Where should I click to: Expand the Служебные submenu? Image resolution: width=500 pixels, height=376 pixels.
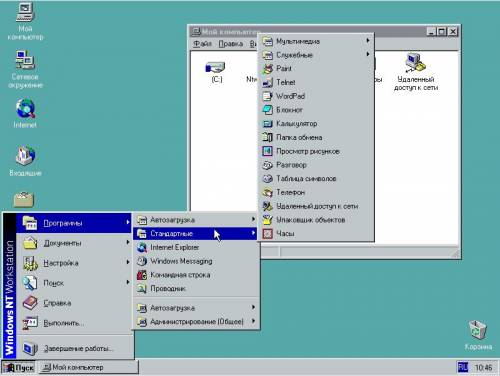[x=316, y=55]
